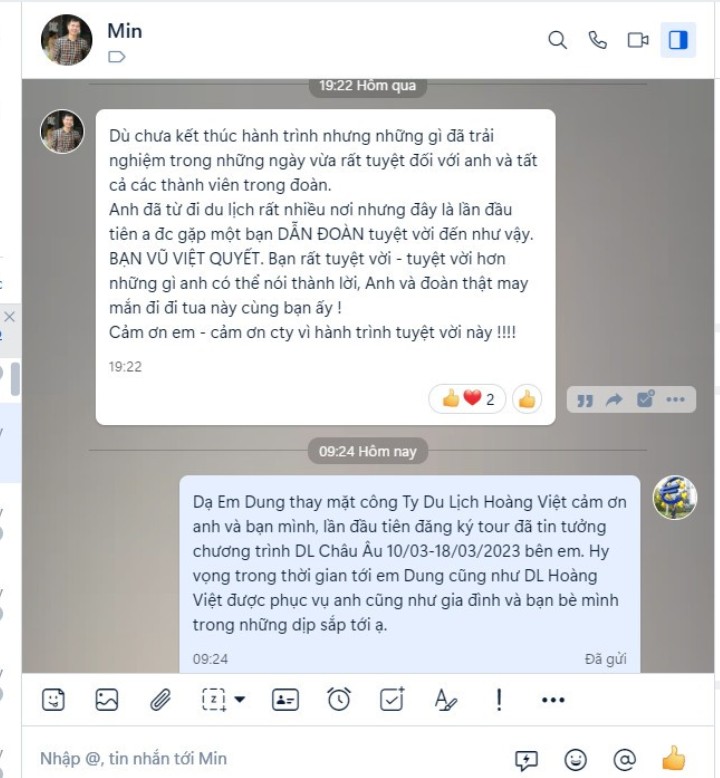
Task: Send an image using the picture icon
Action: [x=107, y=700]
